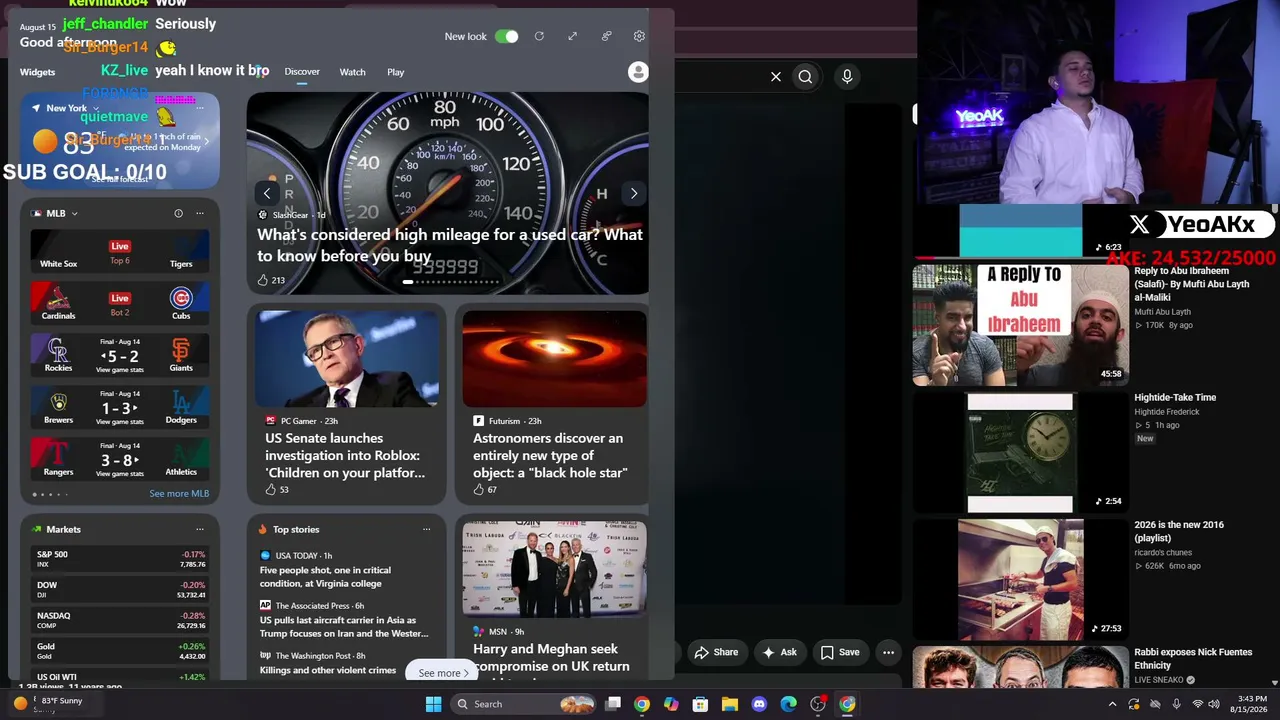
Task: Click the YouTube search magnifier button
Action: pyautogui.click(x=805, y=76)
